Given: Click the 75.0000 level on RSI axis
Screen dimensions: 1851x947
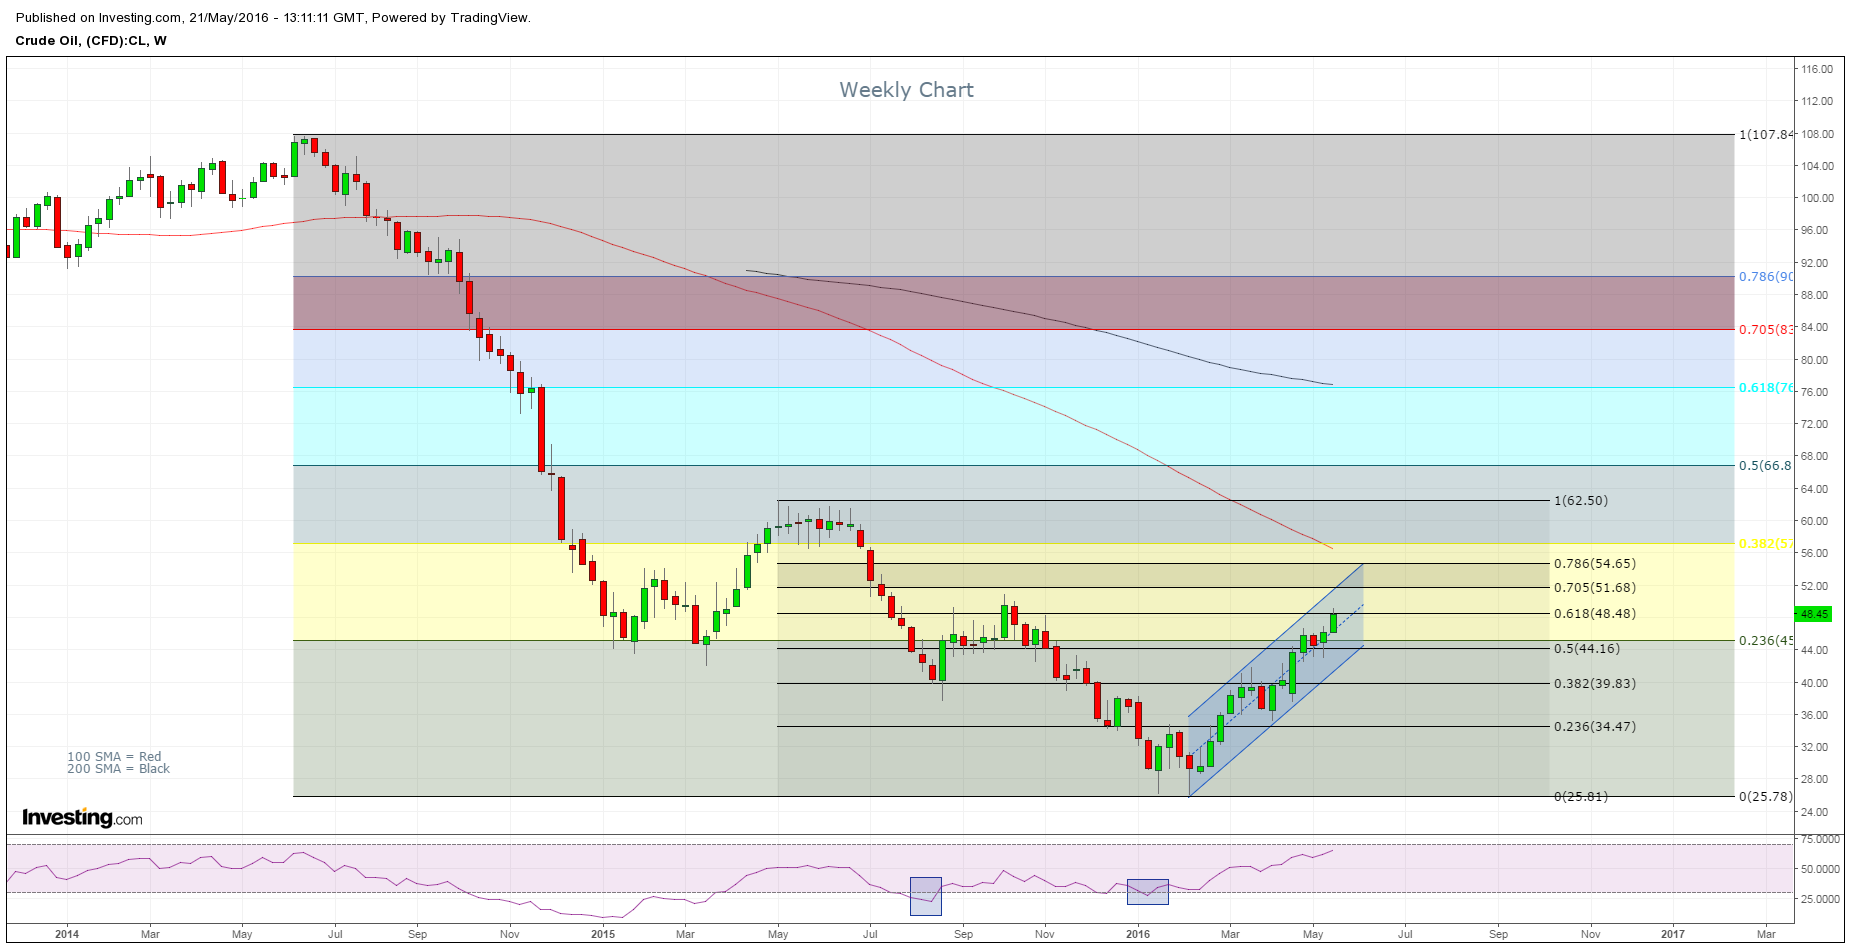Looking at the screenshot, I should [1820, 839].
